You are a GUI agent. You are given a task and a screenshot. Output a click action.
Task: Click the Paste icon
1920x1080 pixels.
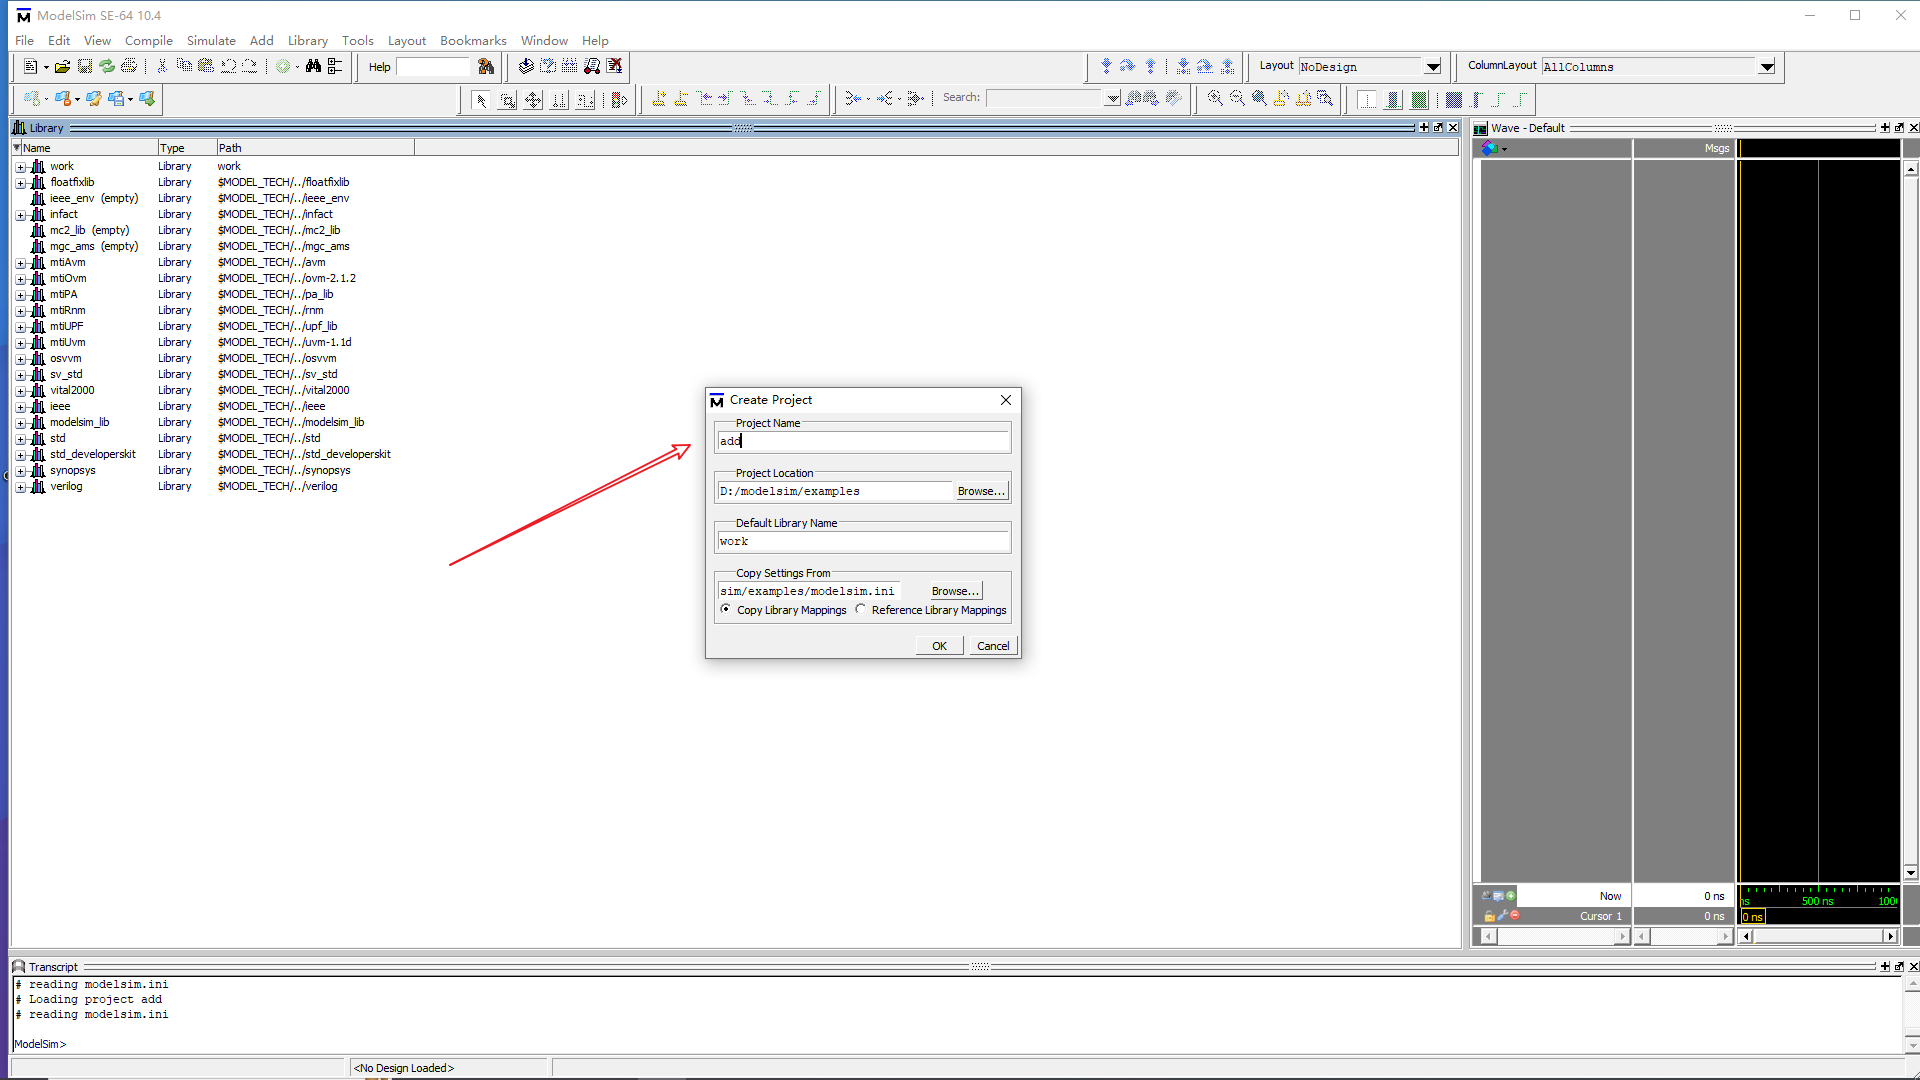coord(206,67)
